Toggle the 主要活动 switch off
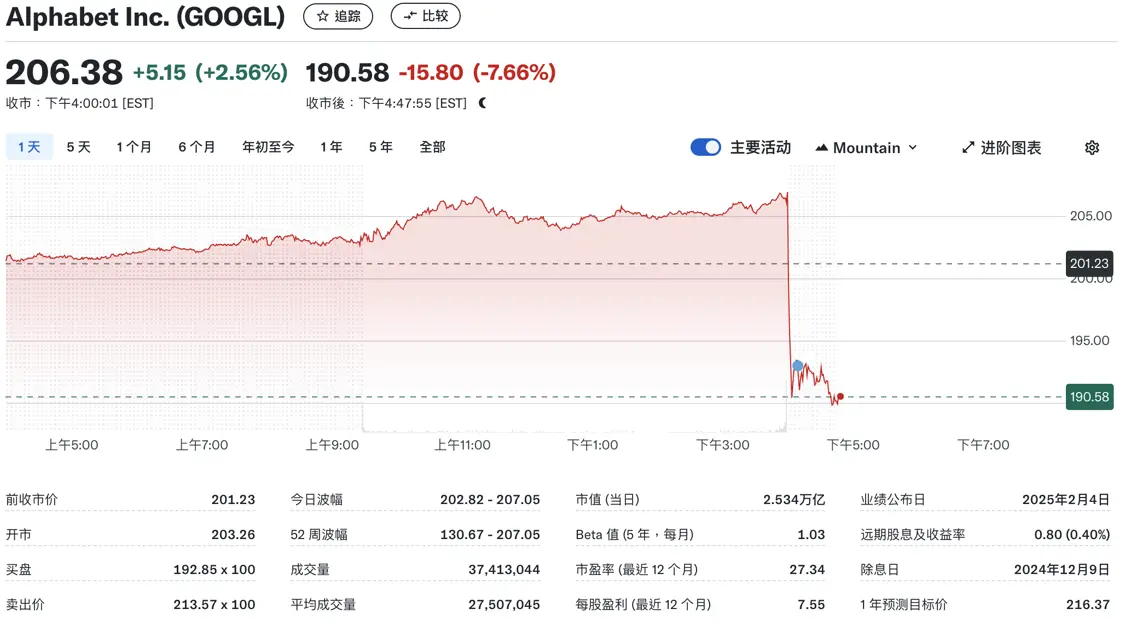1125x632 pixels. 705,148
